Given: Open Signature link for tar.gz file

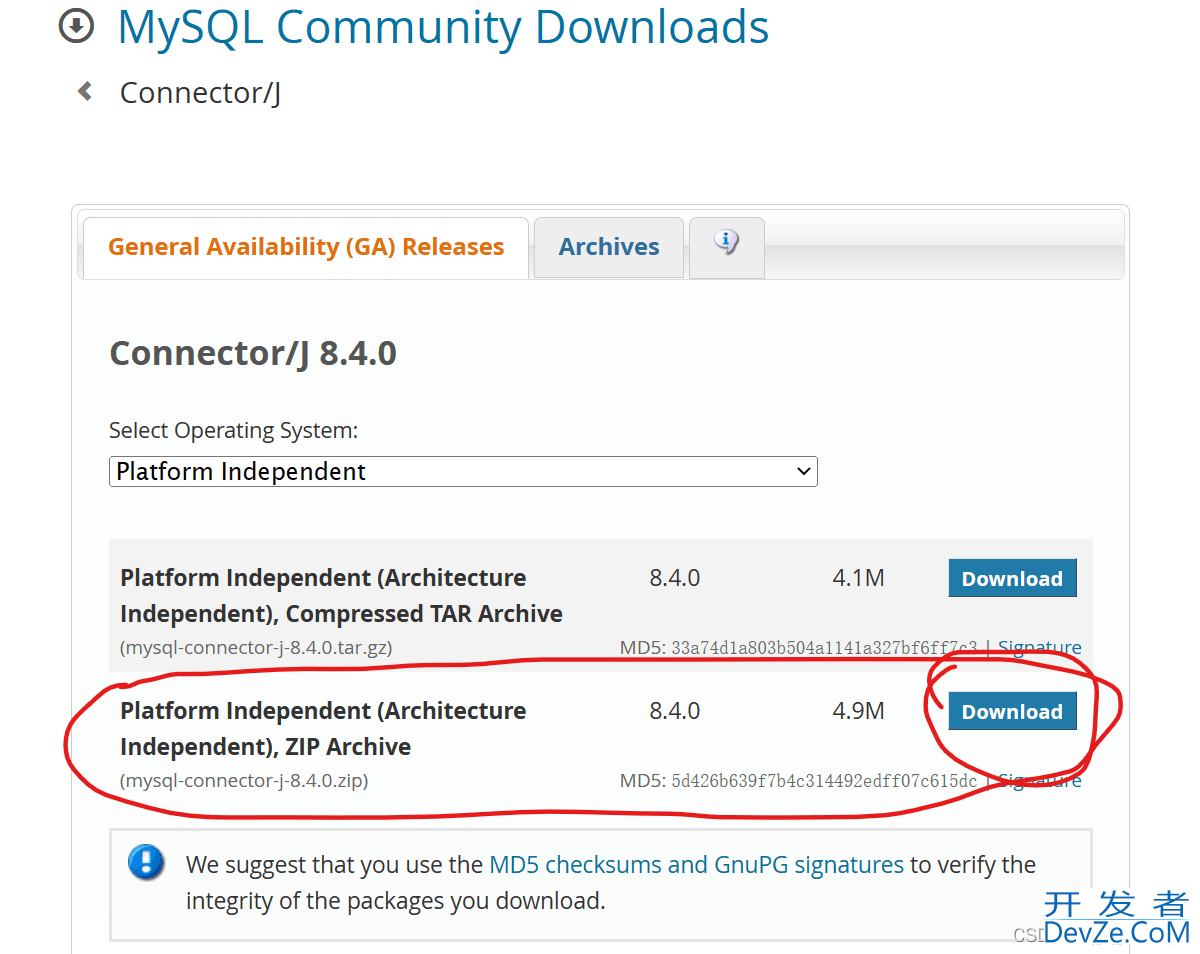Looking at the screenshot, I should pos(1040,647).
